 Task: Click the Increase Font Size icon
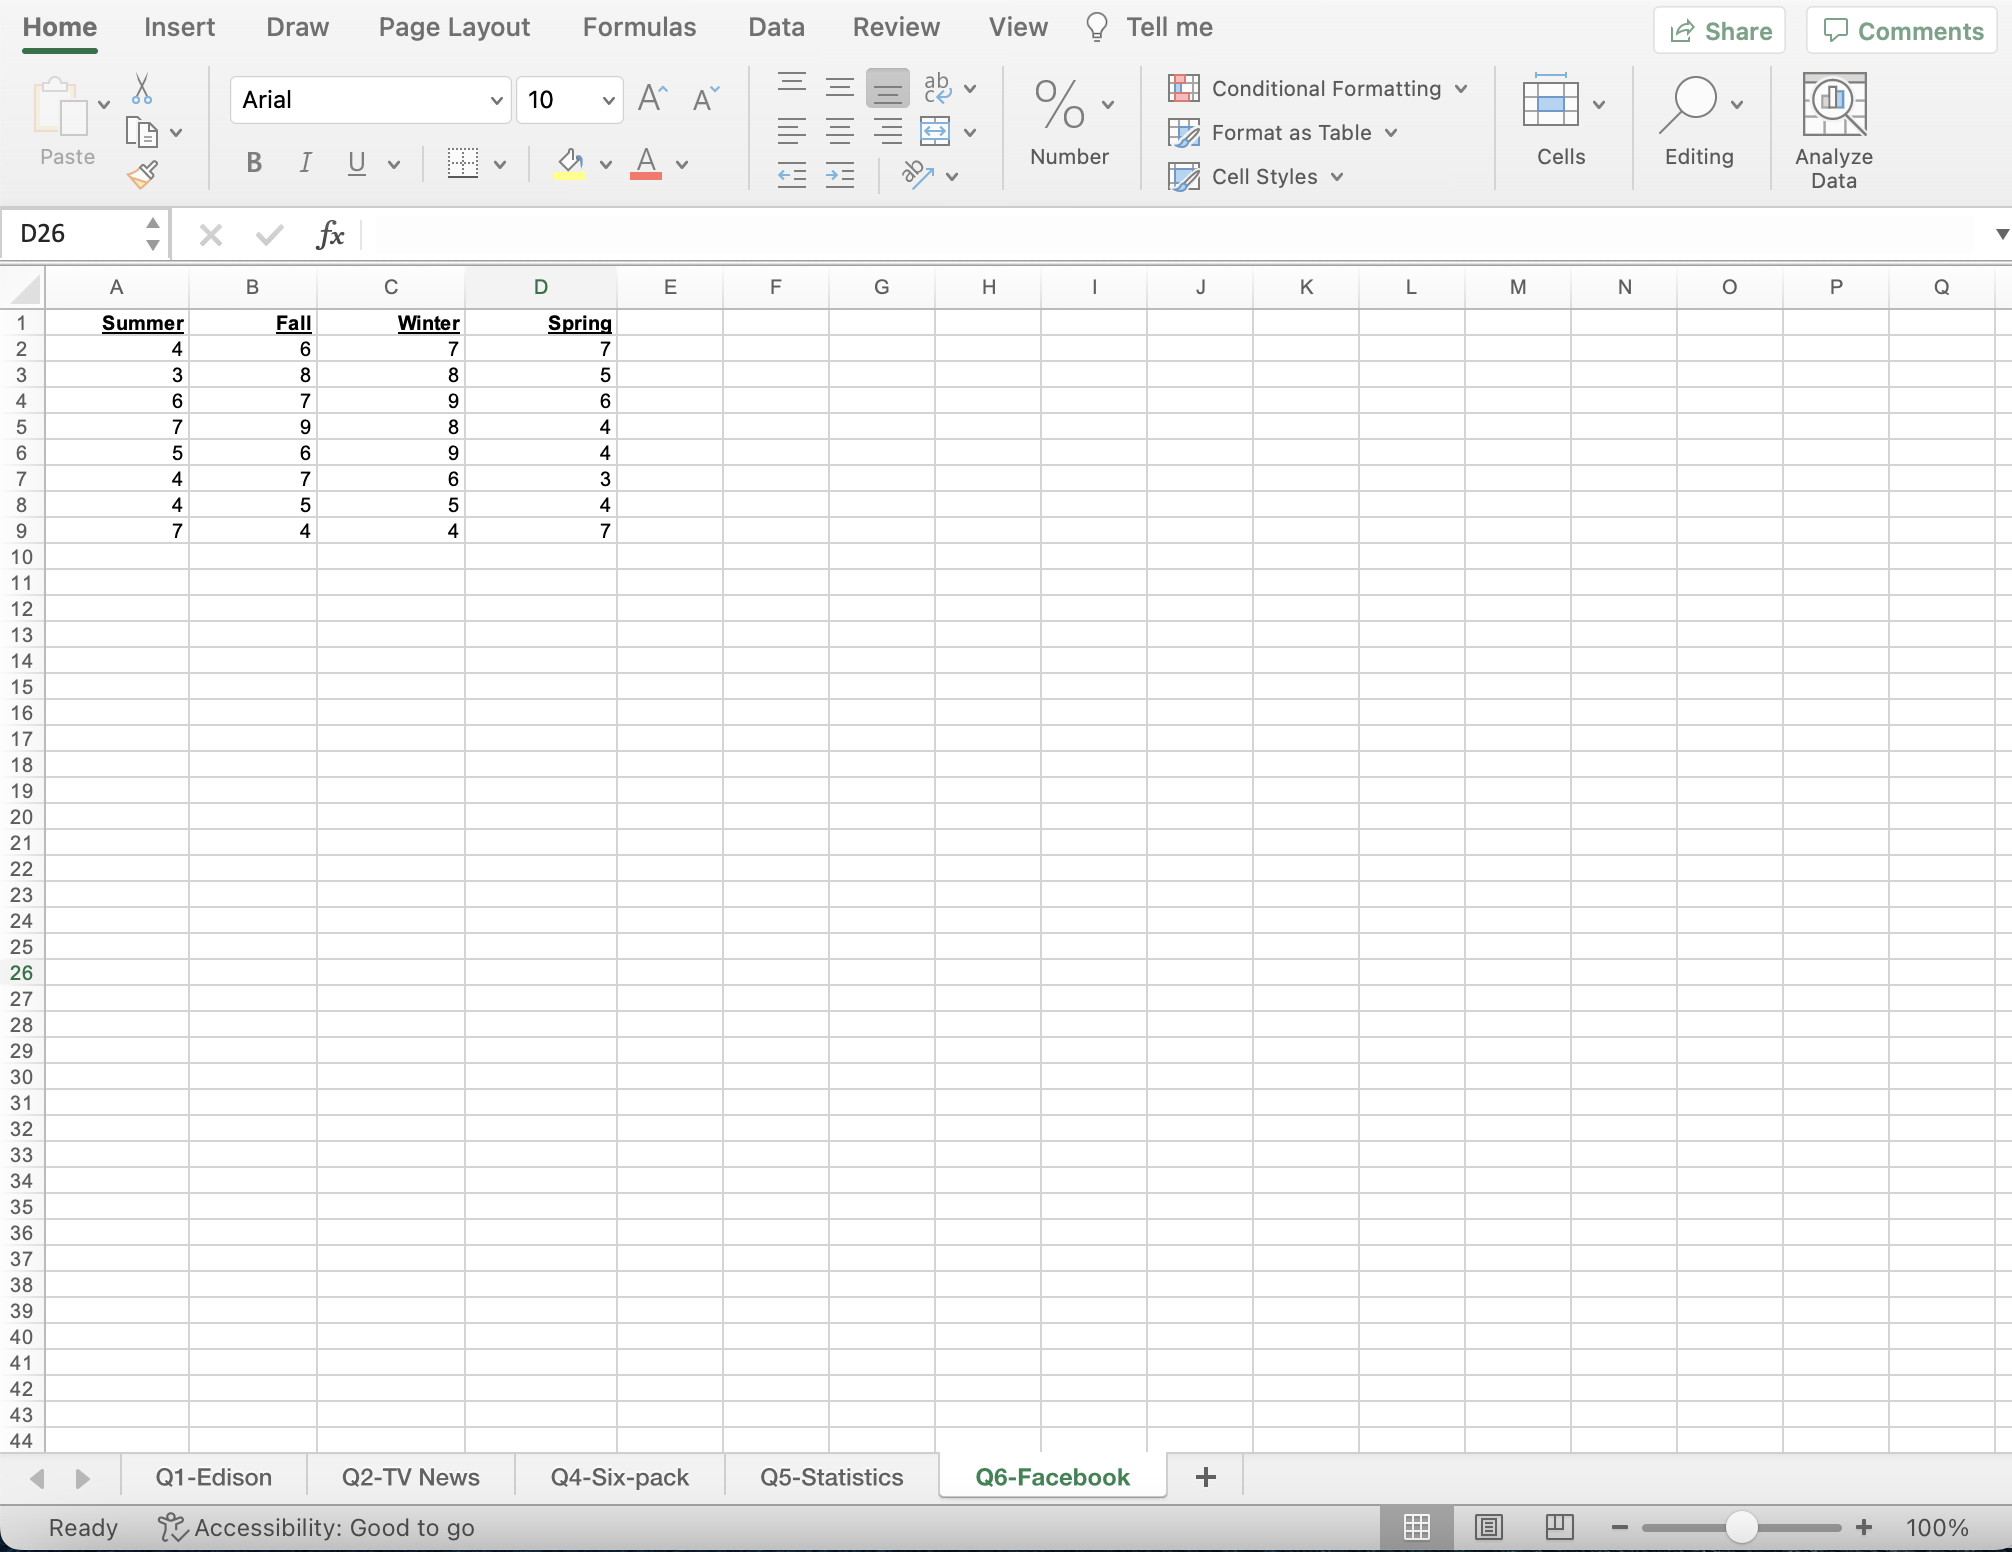[652, 98]
